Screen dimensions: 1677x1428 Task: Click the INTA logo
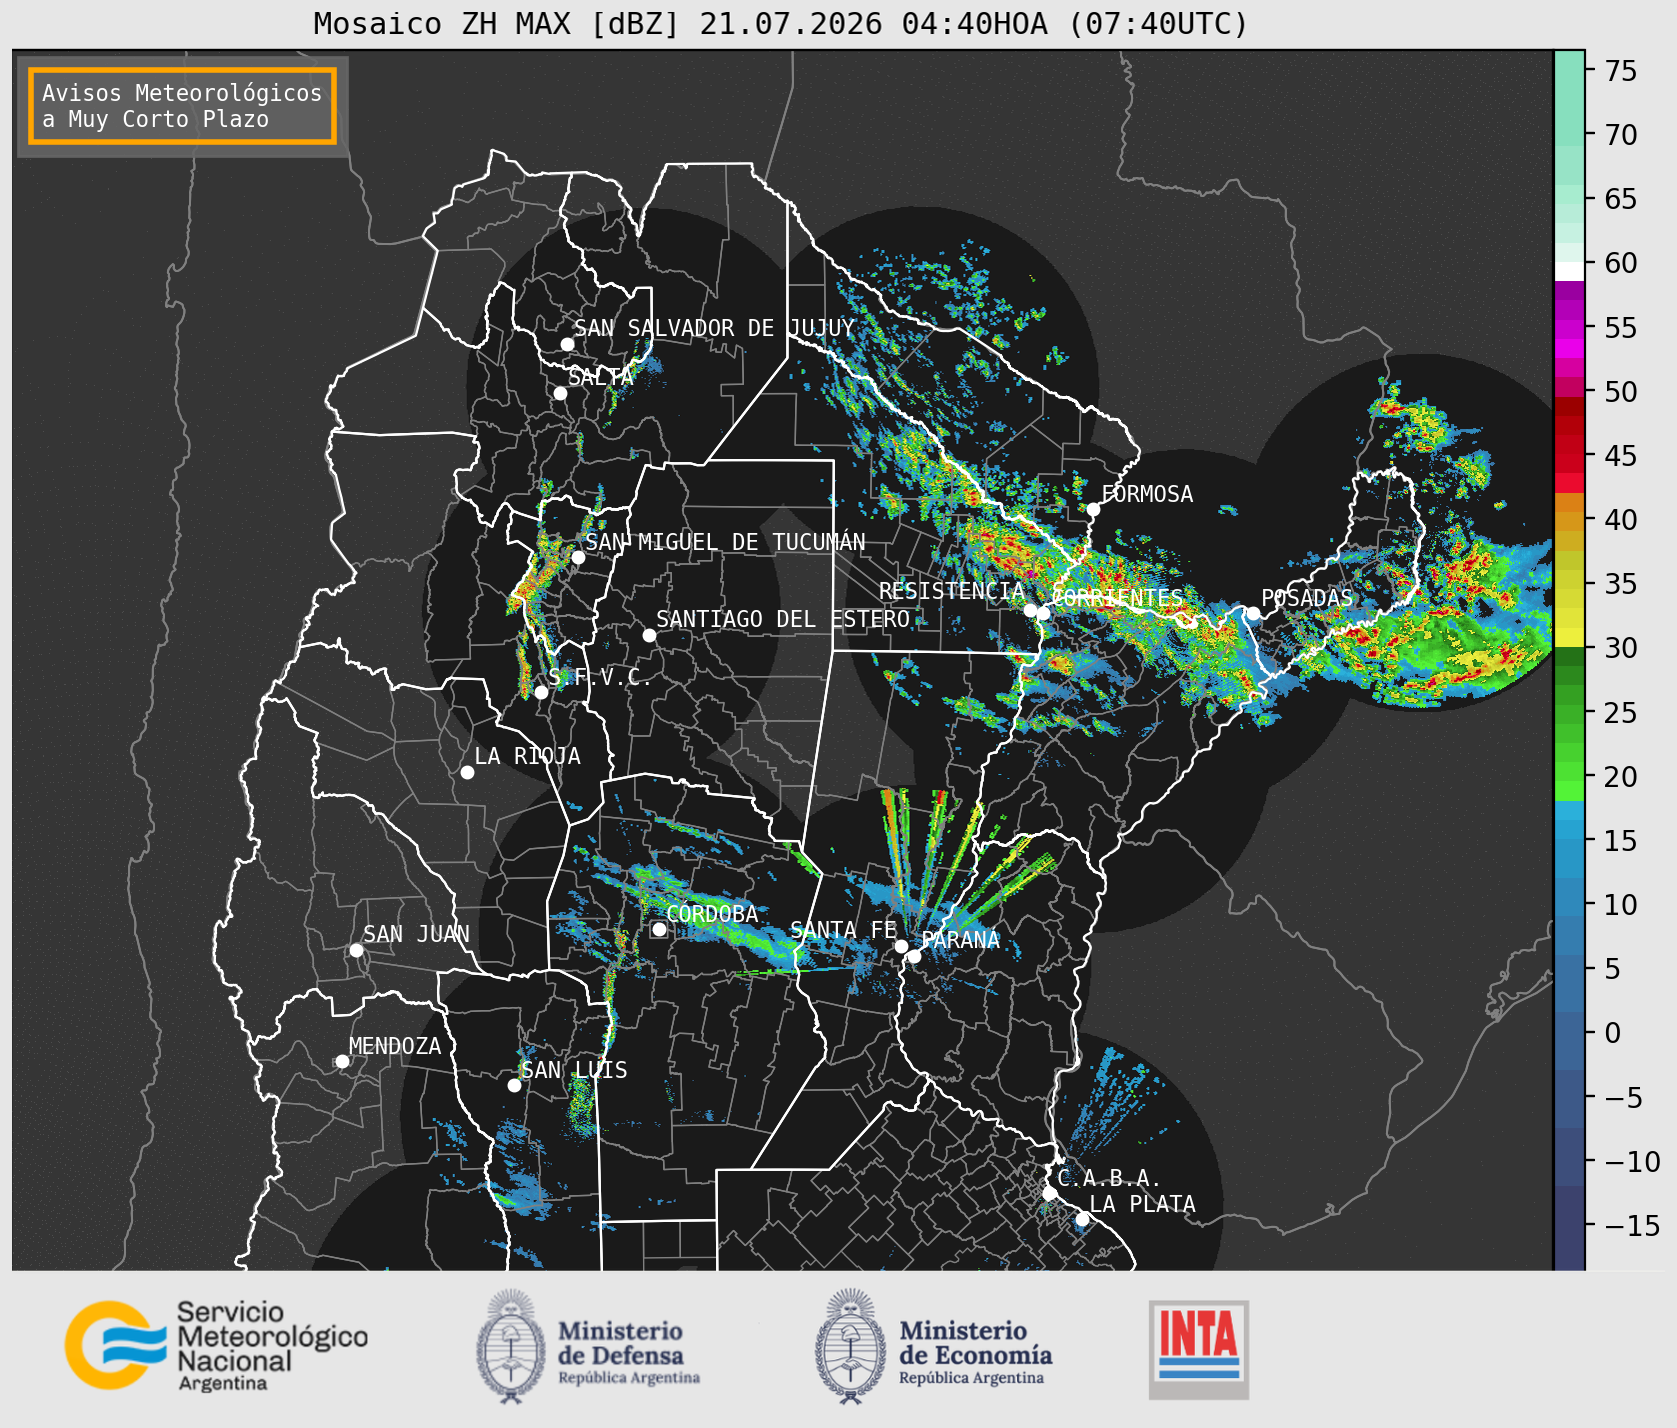[1199, 1349]
